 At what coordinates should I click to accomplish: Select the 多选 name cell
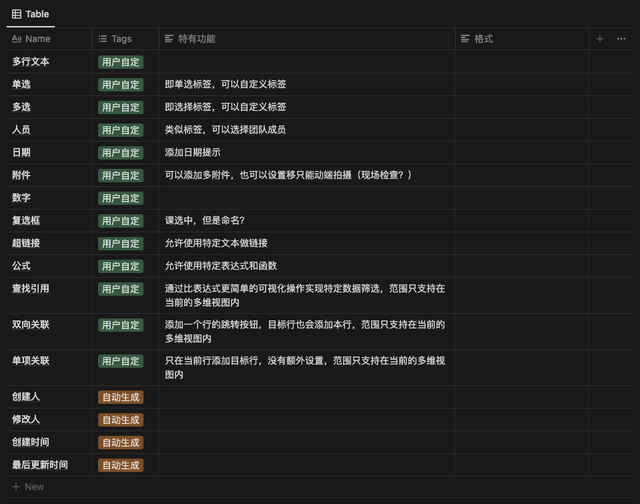49,107
